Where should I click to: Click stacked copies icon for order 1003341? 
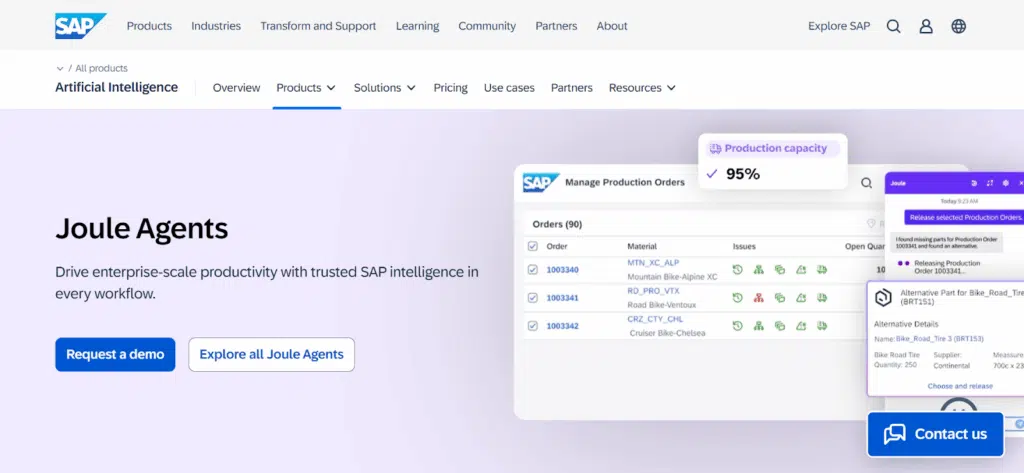pos(780,297)
